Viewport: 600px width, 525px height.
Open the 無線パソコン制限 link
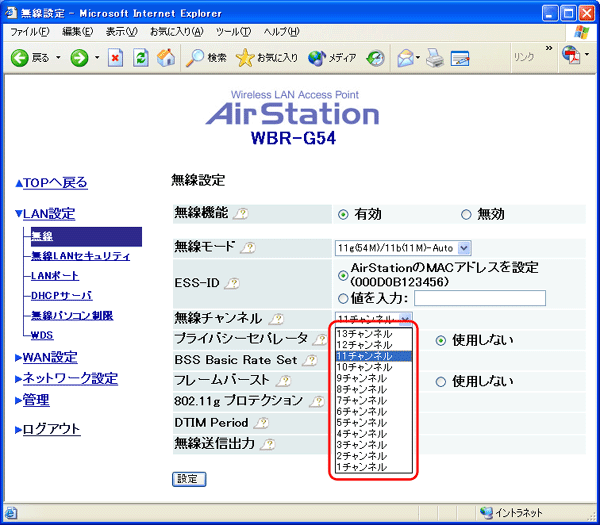pos(72,316)
